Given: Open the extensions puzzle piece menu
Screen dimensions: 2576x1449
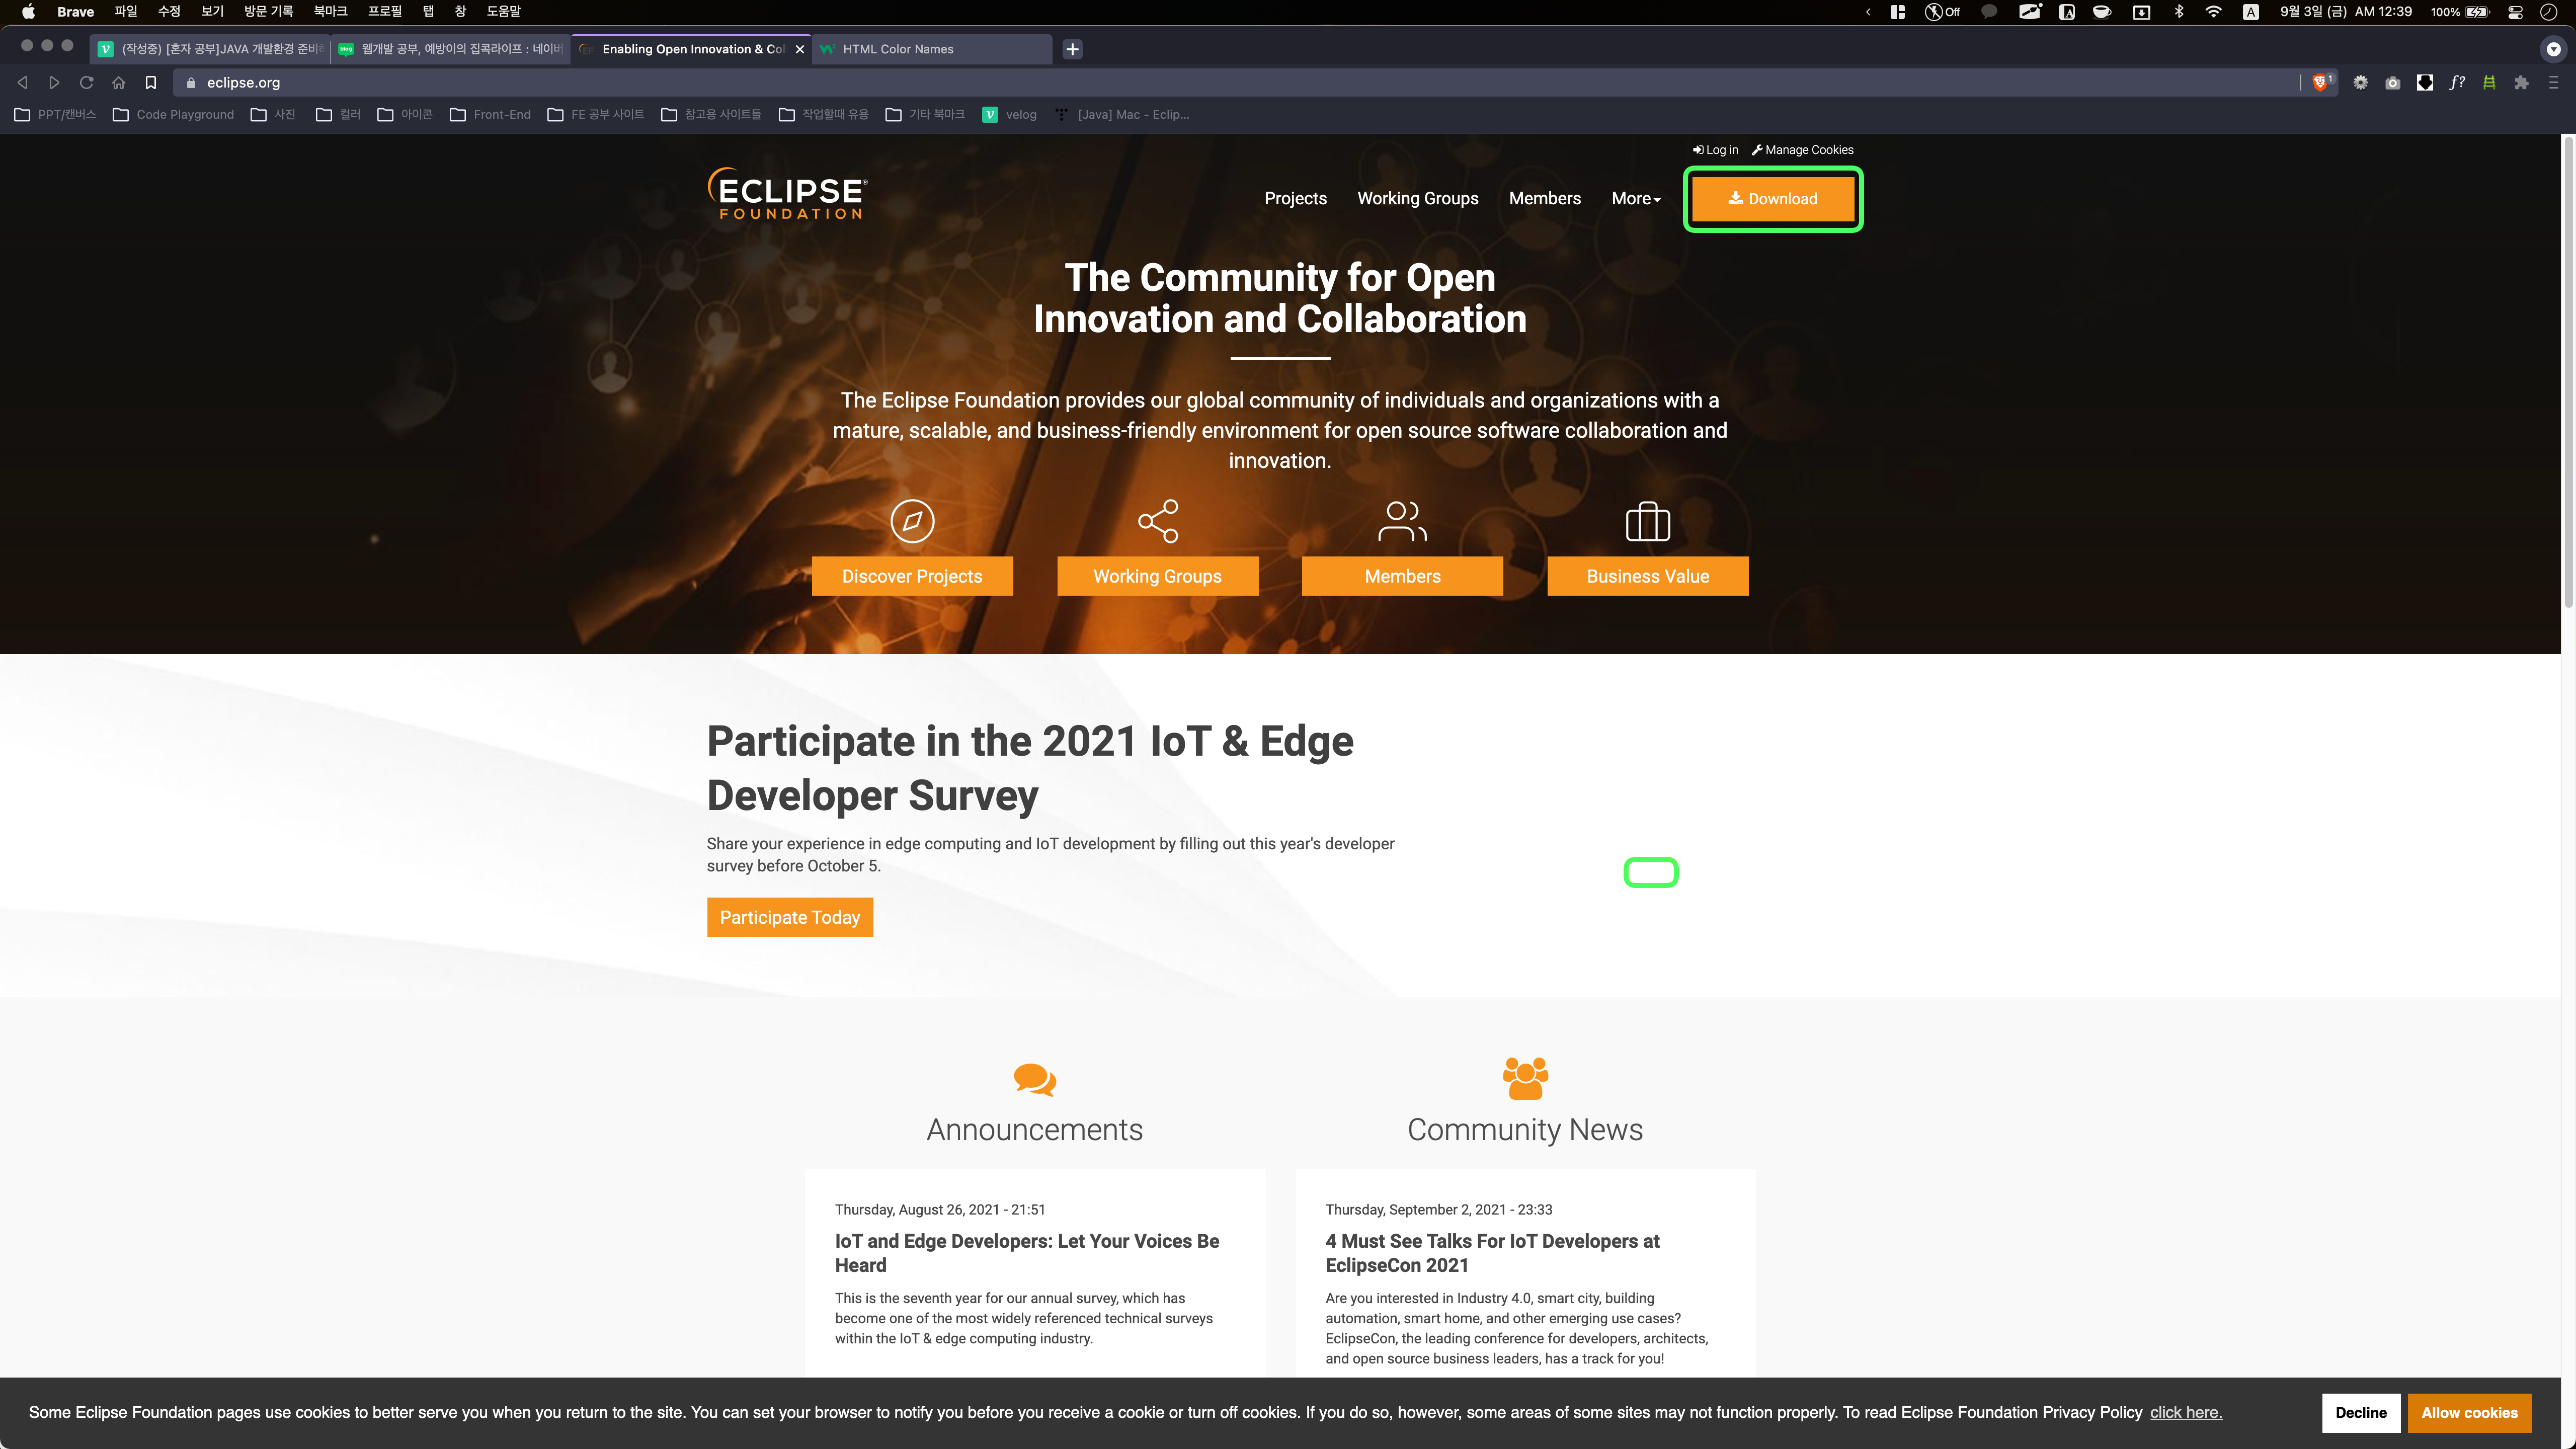Looking at the screenshot, I should pos(2521,83).
